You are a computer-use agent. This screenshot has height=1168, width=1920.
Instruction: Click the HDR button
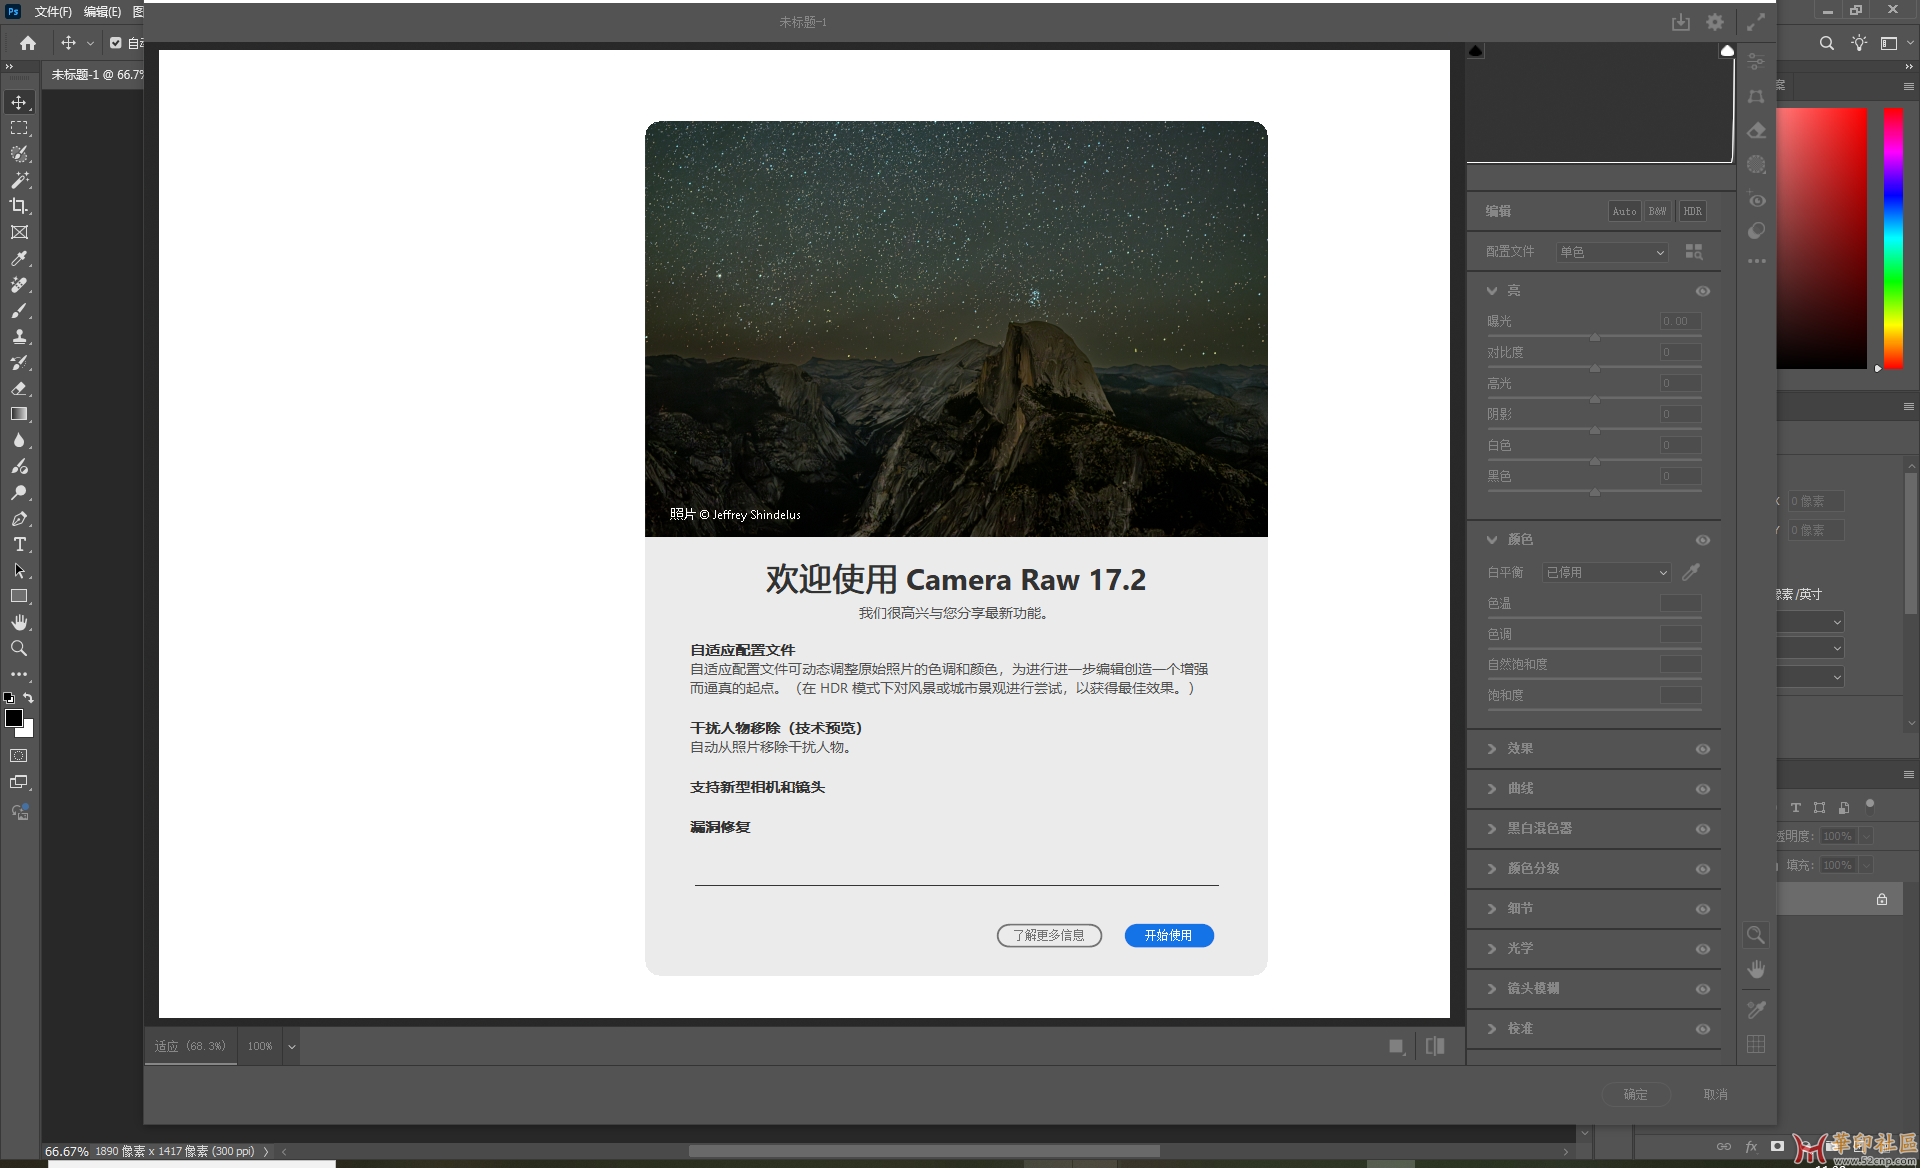pyautogui.click(x=1692, y=211)
